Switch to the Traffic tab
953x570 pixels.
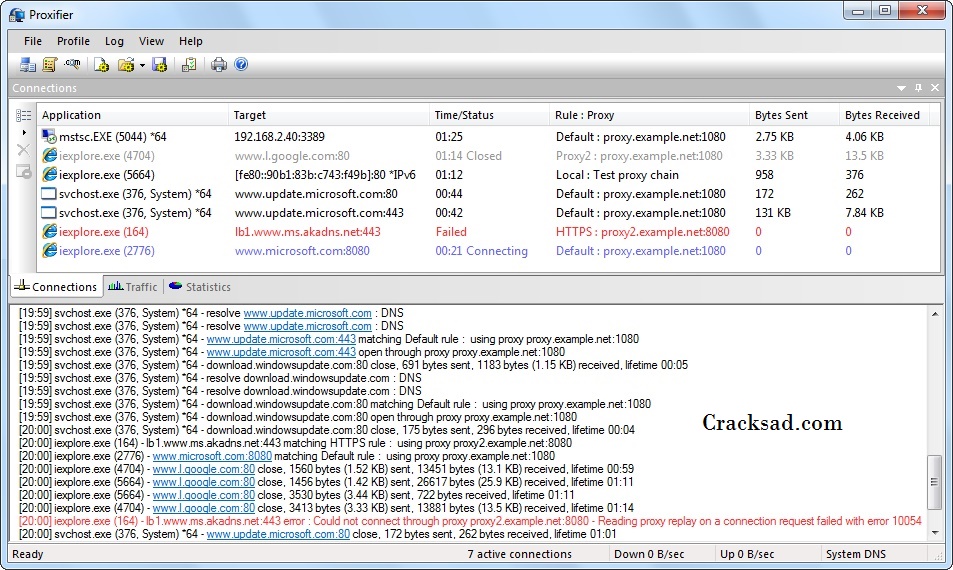click(x=132, y=287)
